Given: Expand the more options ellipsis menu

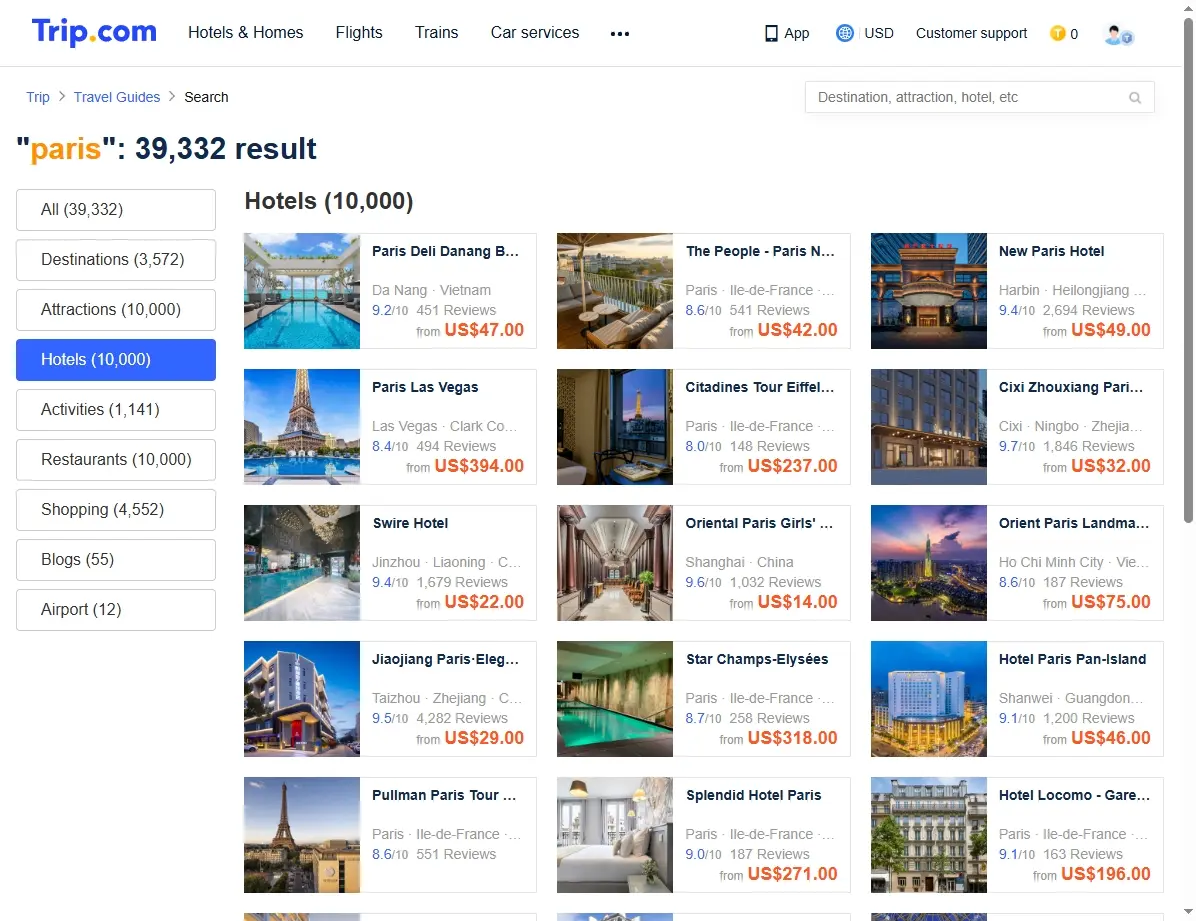Looking at the screenshot, I should (x=620, y=34).
